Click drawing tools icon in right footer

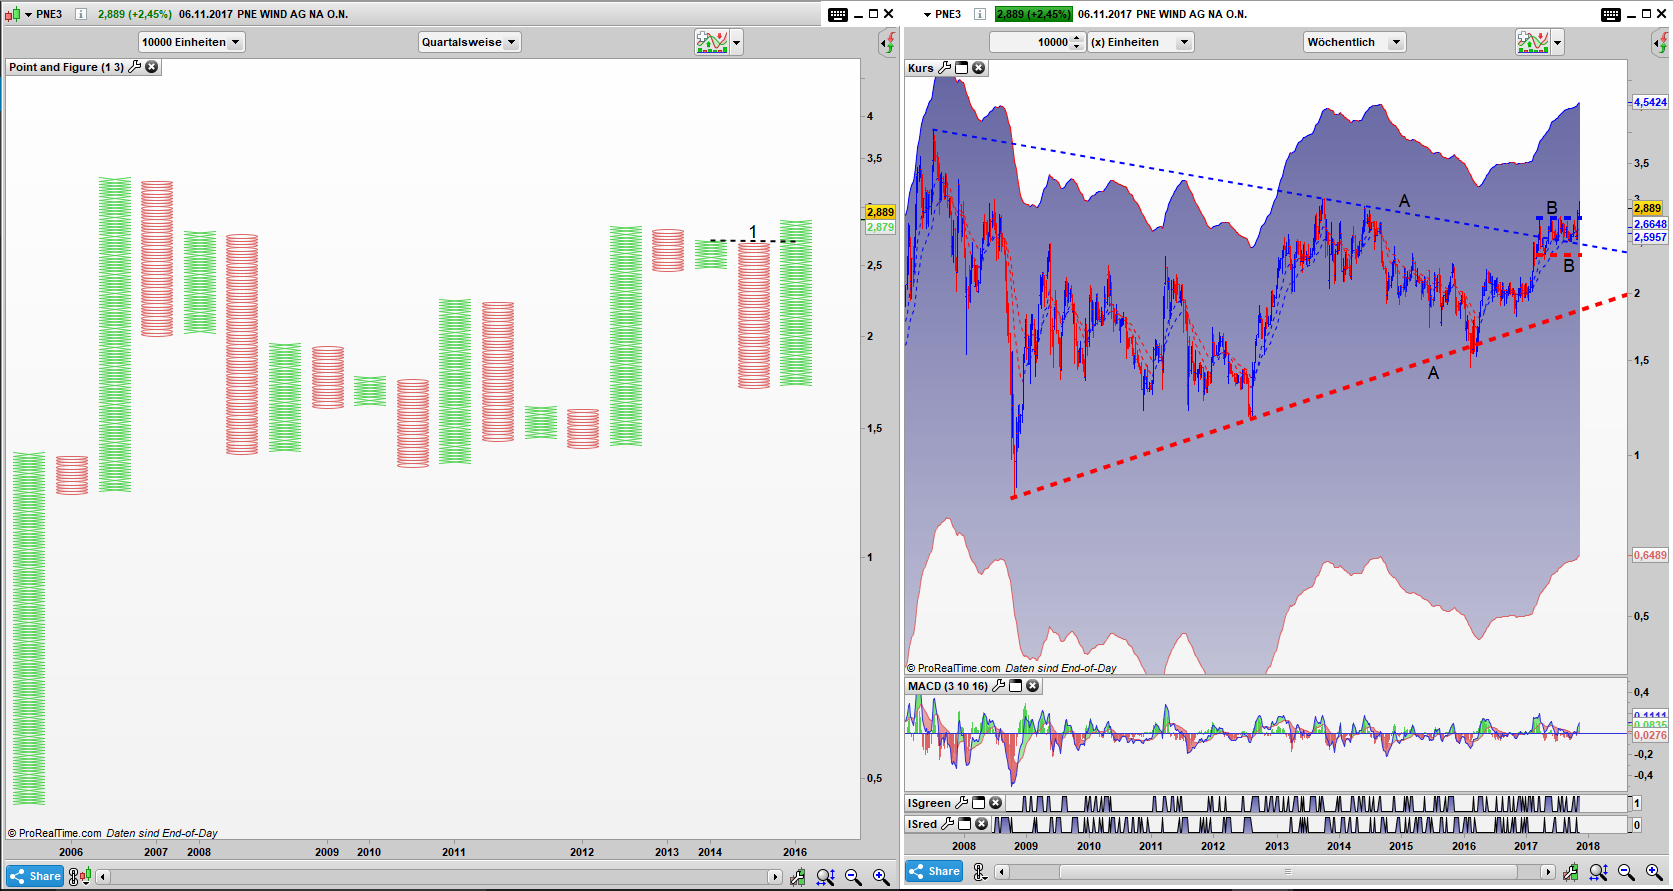coord(1571,872)
